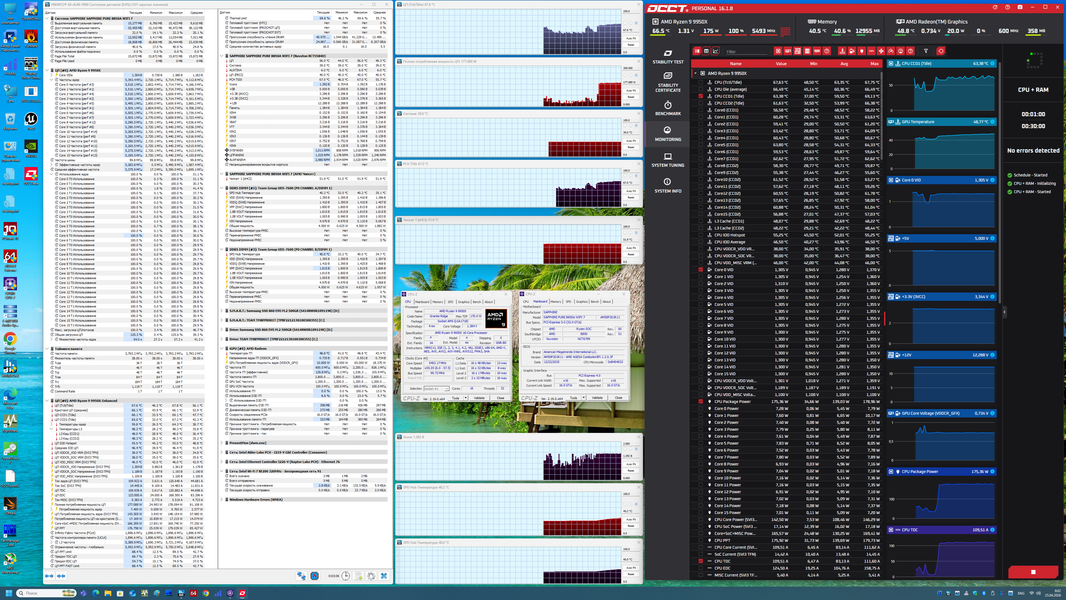Viewport: 1066px width, 600px height.
Task: Uncheck the Core 0 VID checkbox in OCCT
Action: (x=701, y=270)
